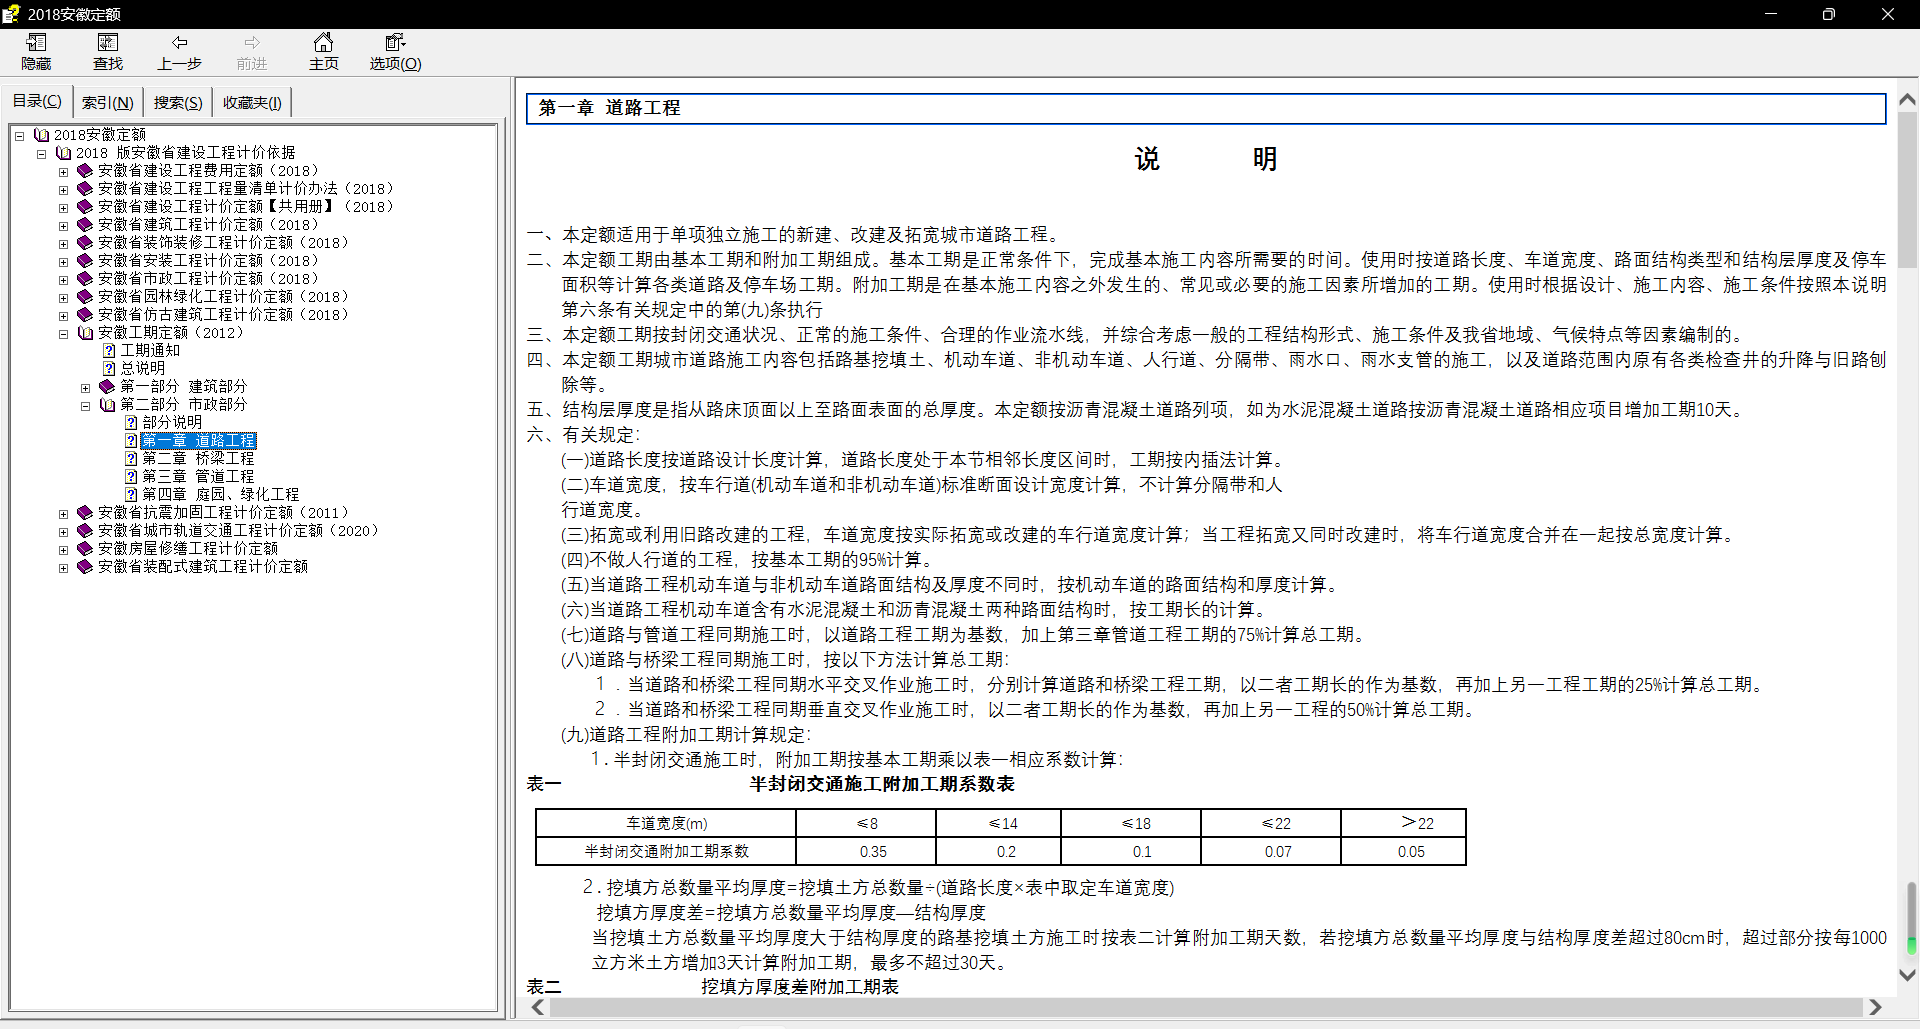Image resolution: width=1920 pixels, height=1029 pixels.
Task: Select 第一章 道路工程 tree item
Action: (x=198, y=441)
